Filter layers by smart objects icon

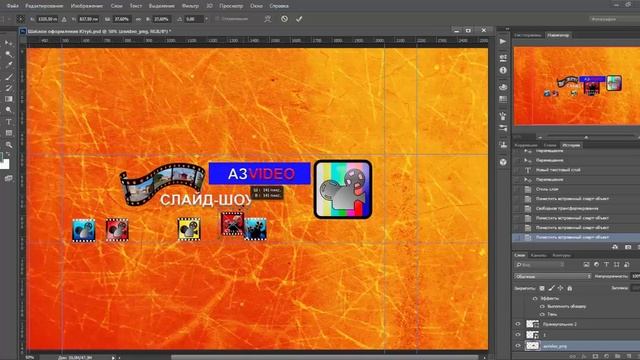pyautogui.click(x=627, y=265)
